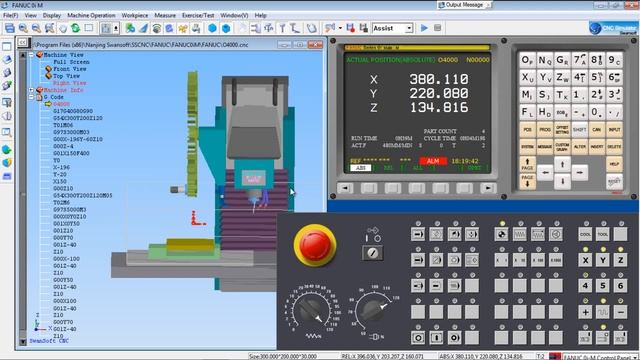Click the ABS soft key on CNC screen
This screenshot has width=640, height=360.
[x=360, y=168]
